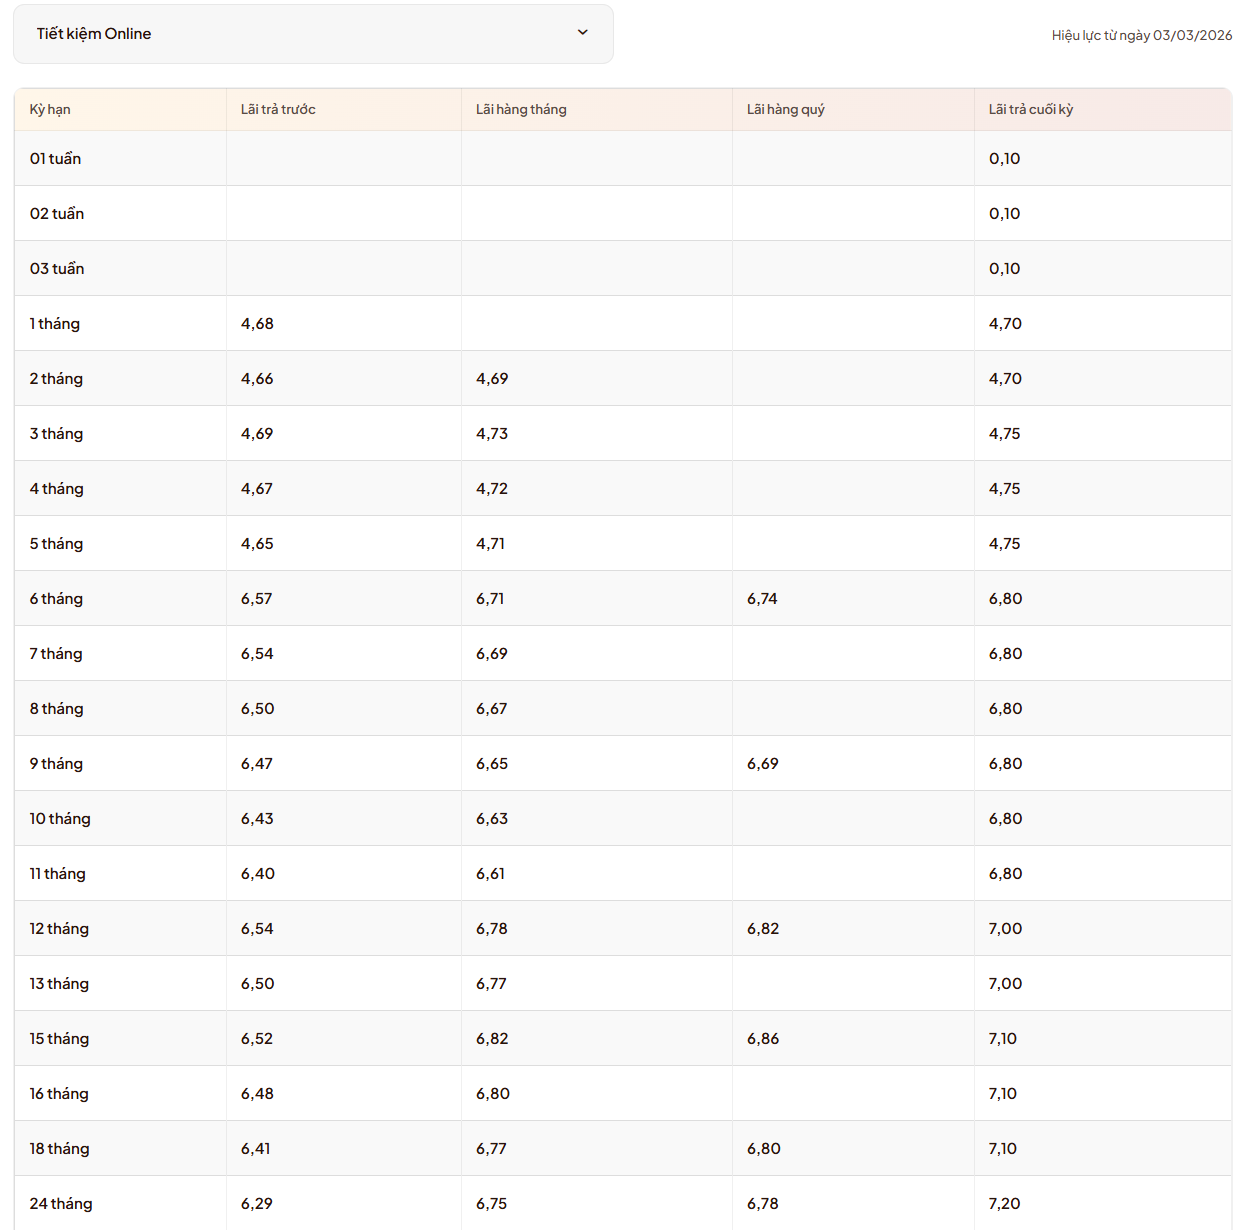This screenshot has height=1230, width=1236.
Task: Click the Lãi trả cuối kỳ column header
Action: tap(1030, 110)
